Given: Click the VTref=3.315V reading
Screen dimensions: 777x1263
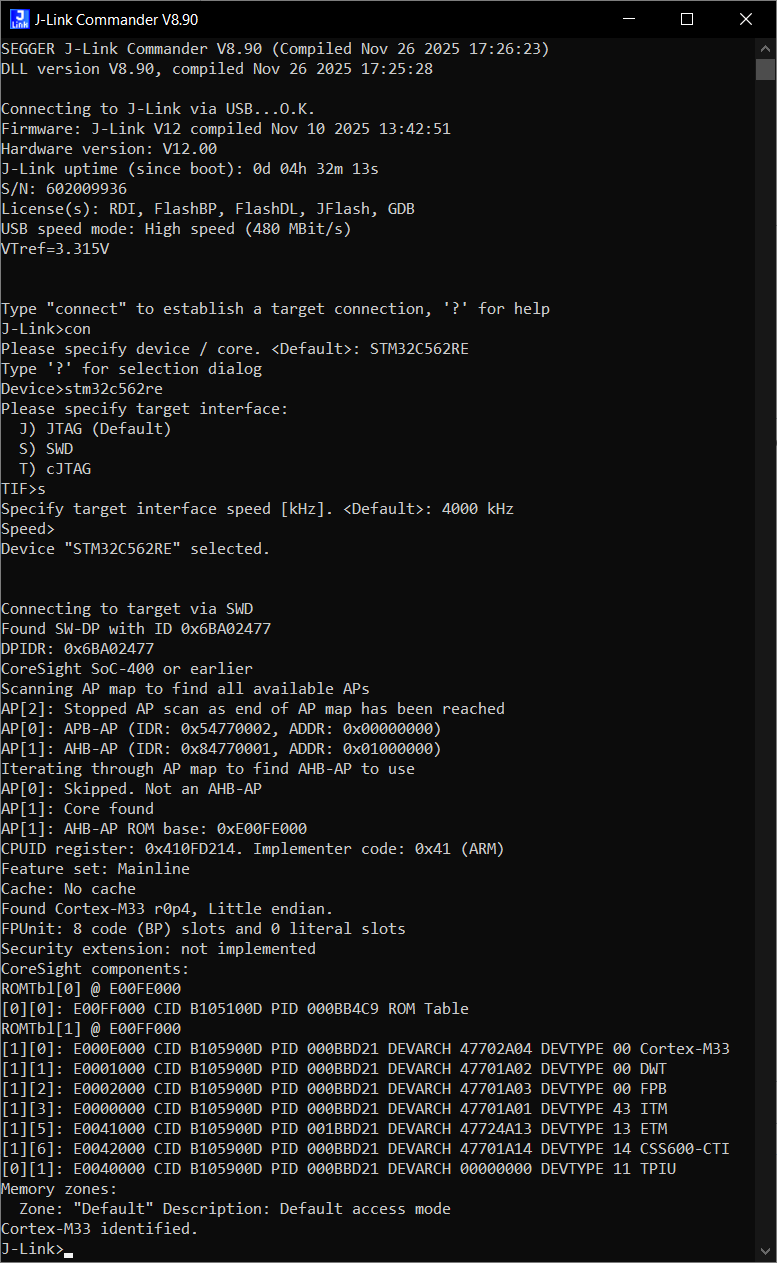Looking at the screenshot, I should pyautogui.click(x=55, y=249).
